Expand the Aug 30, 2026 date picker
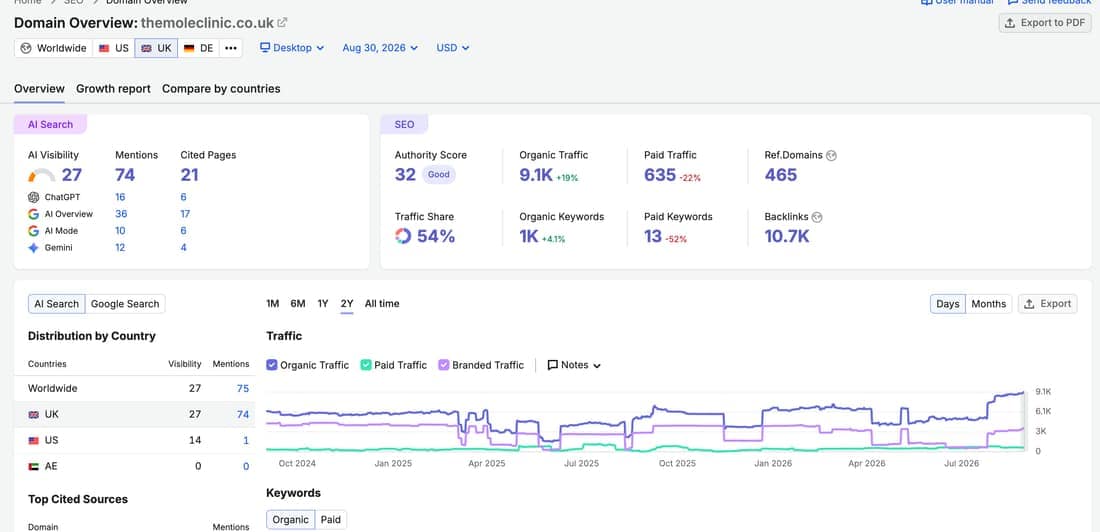 pyautogui.click(x=380, y=48)
